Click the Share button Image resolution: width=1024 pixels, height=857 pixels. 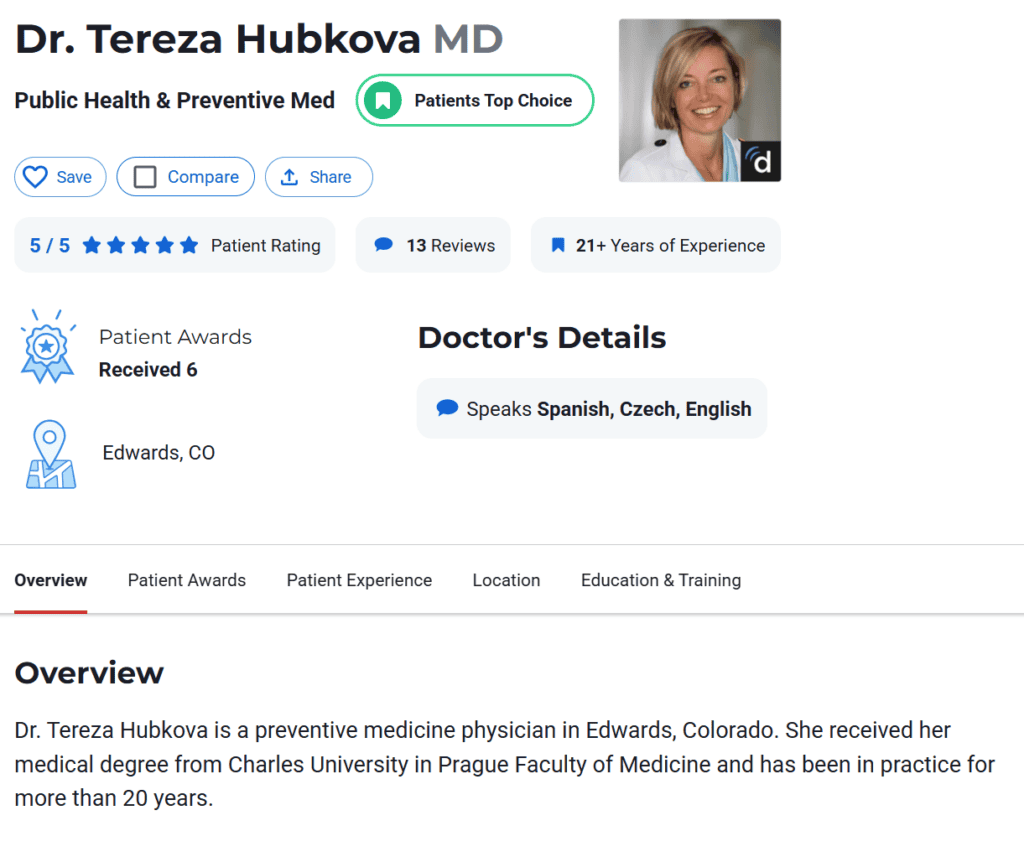pyautogui.click(x=319, y=177)
